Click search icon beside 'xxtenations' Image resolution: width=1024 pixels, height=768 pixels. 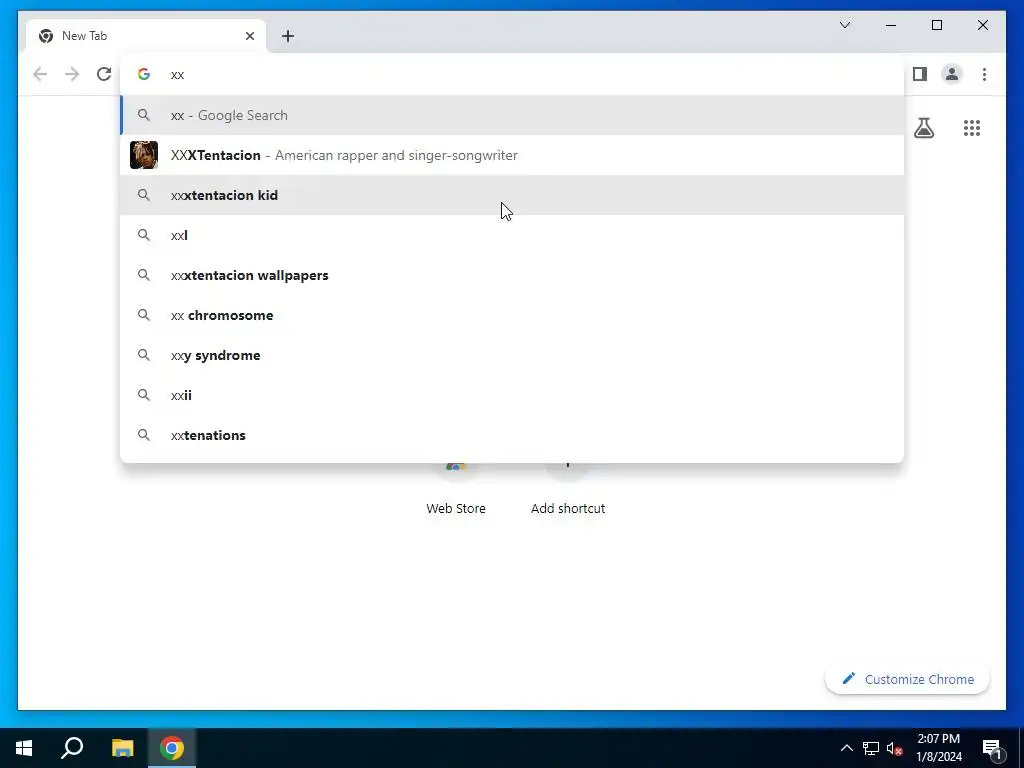144,435
